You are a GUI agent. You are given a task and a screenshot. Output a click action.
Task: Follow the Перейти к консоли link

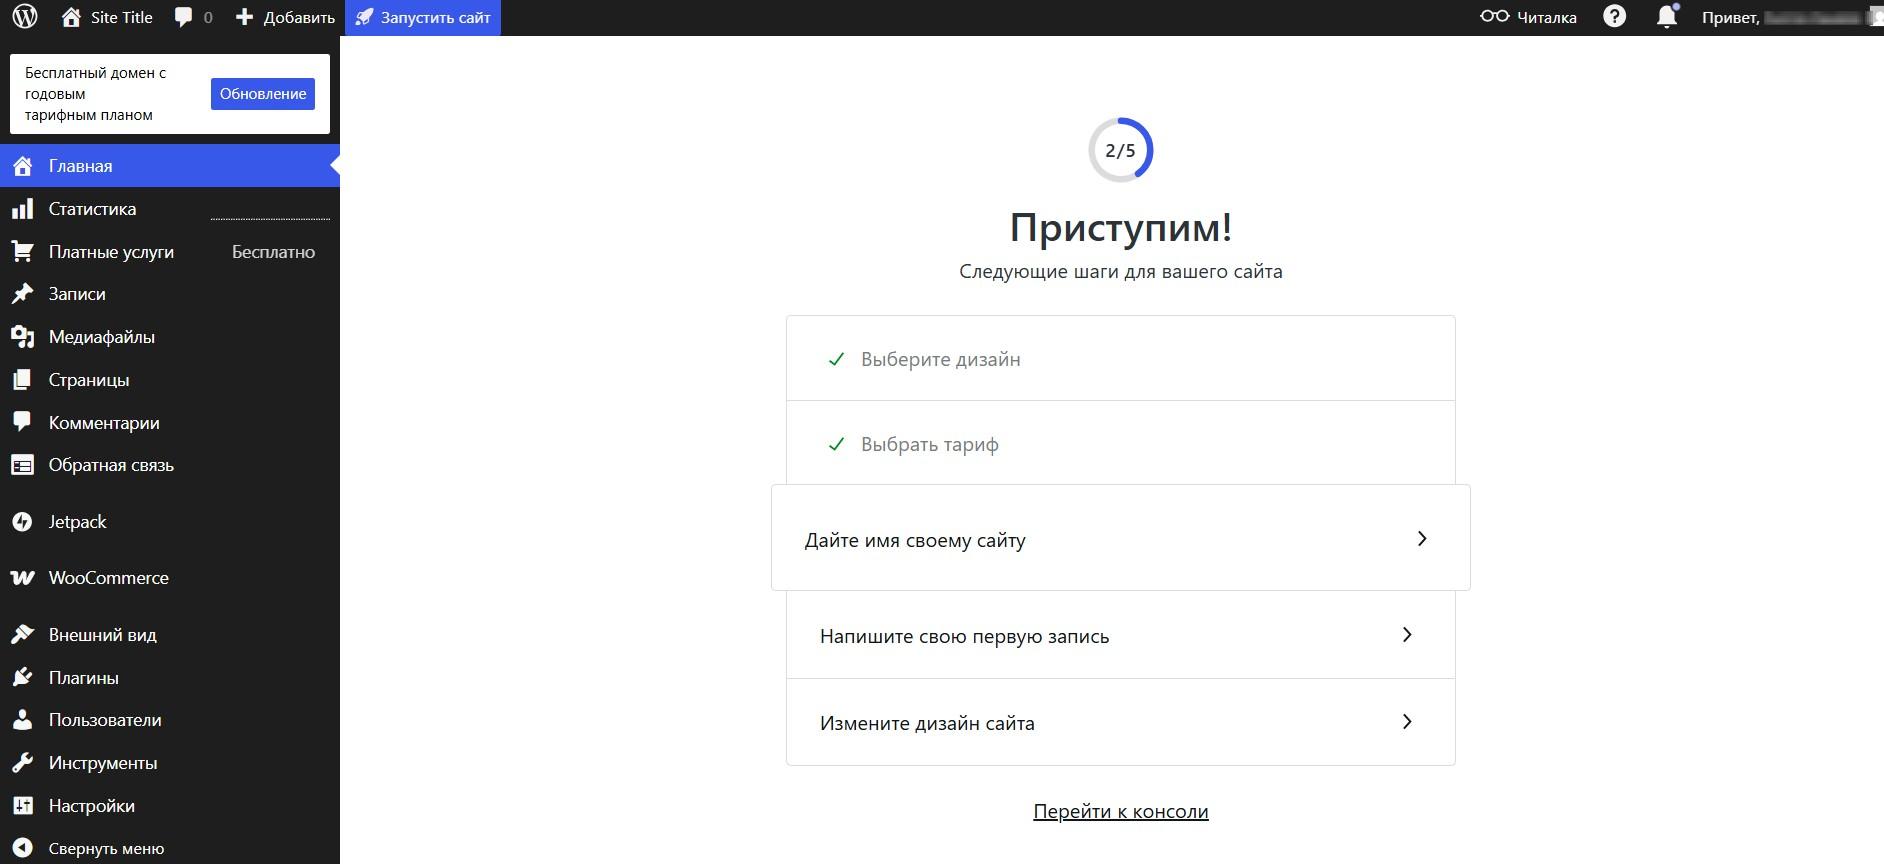[x=1120, y=811]
